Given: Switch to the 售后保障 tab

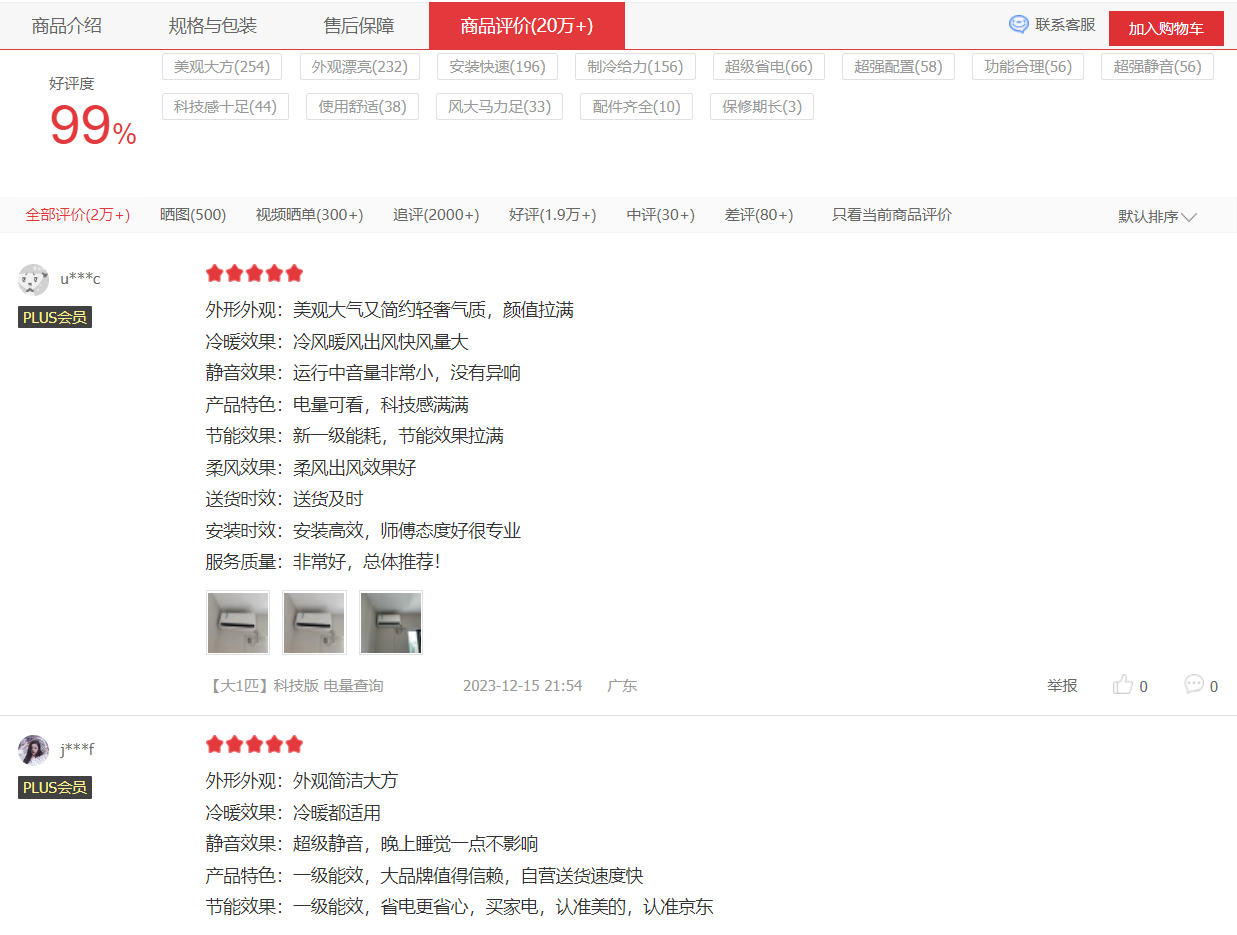Looking at the screenshot, I should (359, 26).
